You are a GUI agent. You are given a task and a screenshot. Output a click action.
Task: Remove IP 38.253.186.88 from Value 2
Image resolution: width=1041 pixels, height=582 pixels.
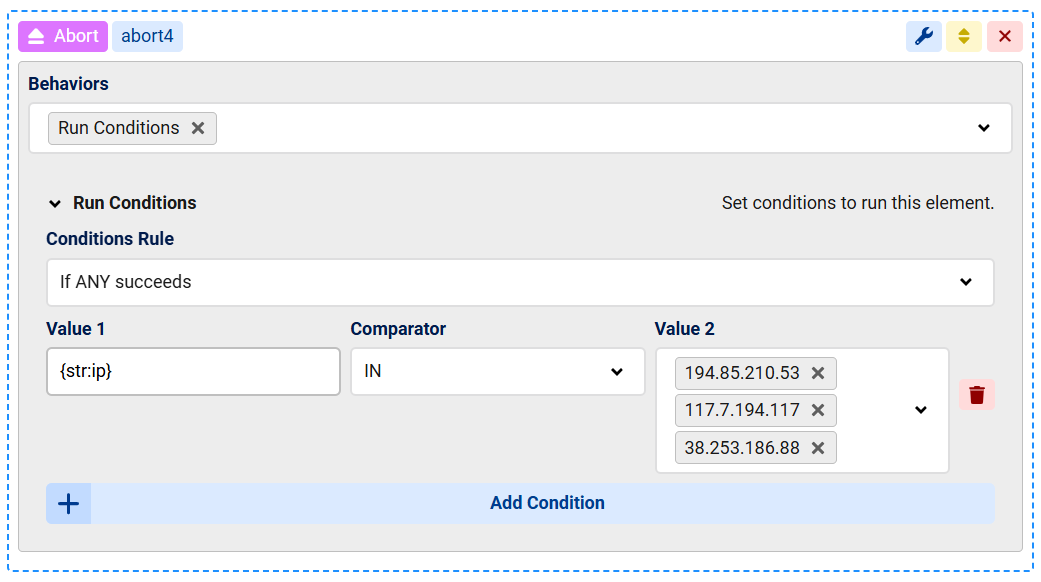817,447
